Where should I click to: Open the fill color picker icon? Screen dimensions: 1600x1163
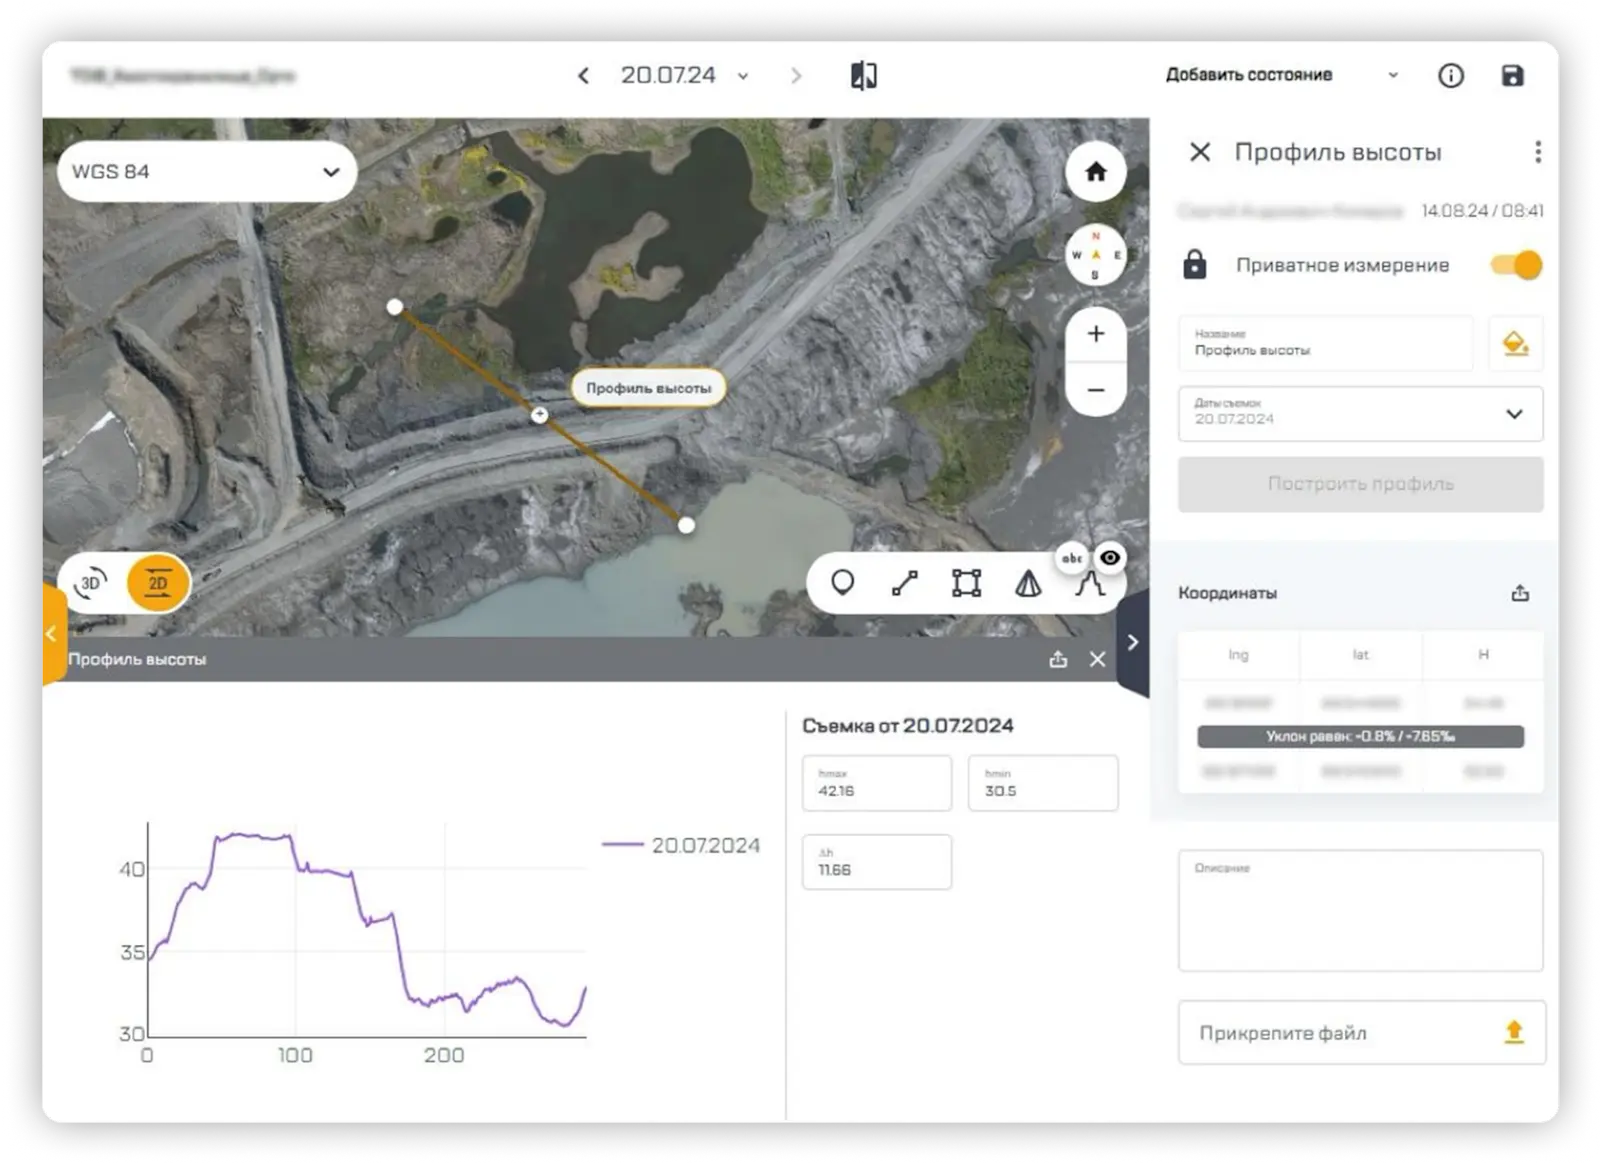point(1515,344)
